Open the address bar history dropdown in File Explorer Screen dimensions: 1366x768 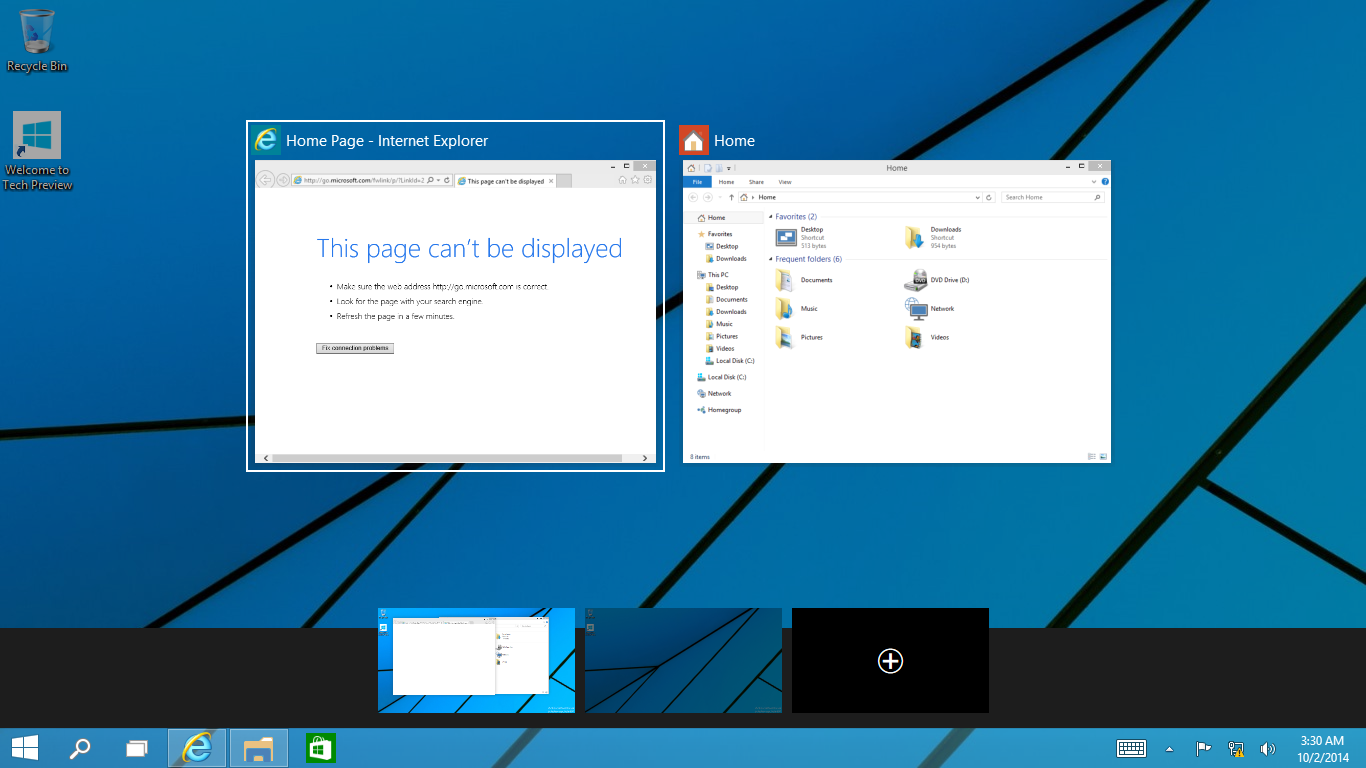pyautogui.click(x=977, y=198)
